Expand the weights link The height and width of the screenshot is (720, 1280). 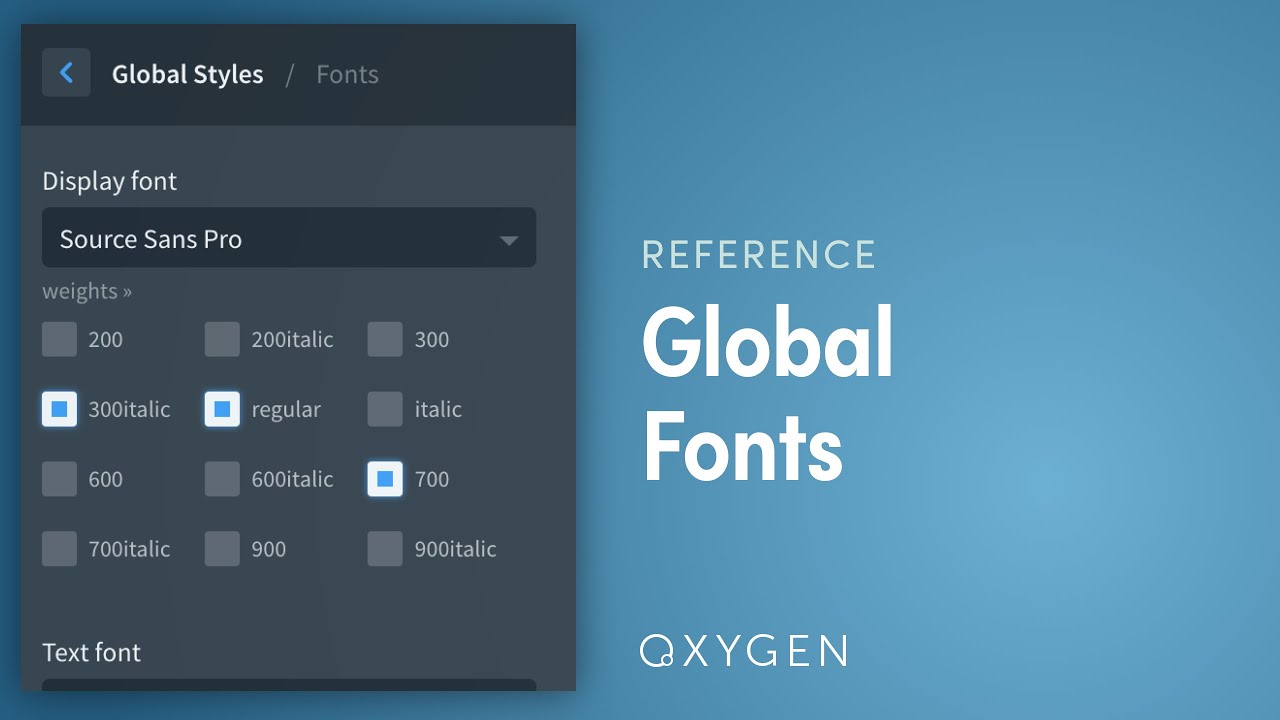point(87,291)
